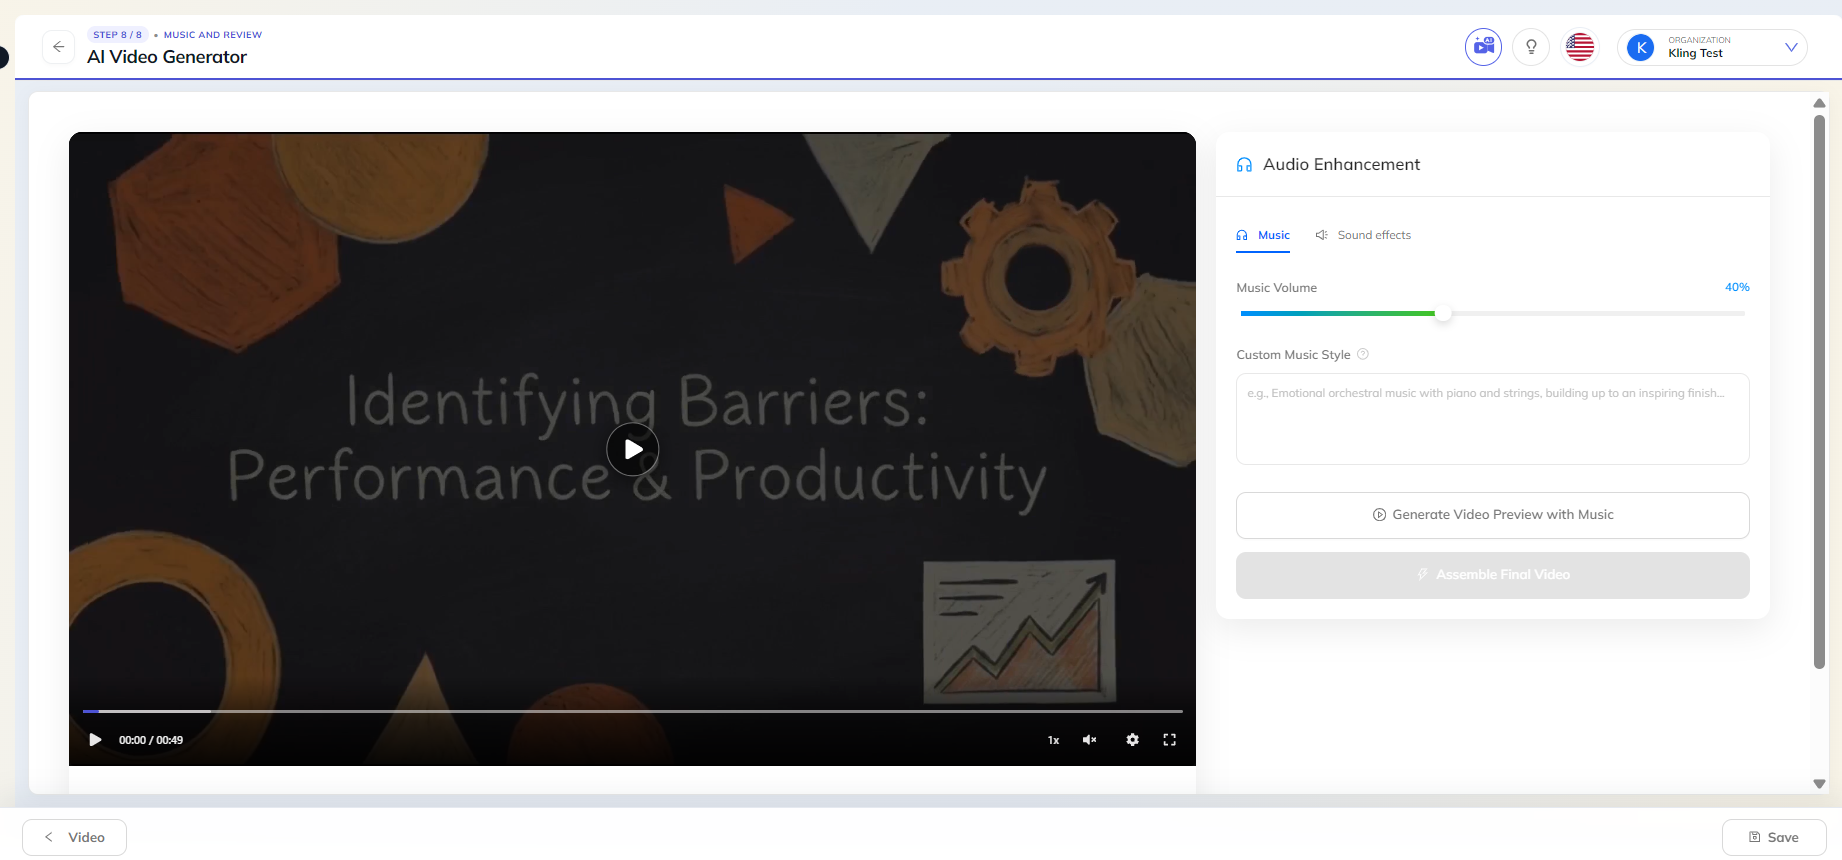The height and width of the screenshot is (860, 1842).
Task: Click the scrollbar down arrow
Action: click(1819, 784)
